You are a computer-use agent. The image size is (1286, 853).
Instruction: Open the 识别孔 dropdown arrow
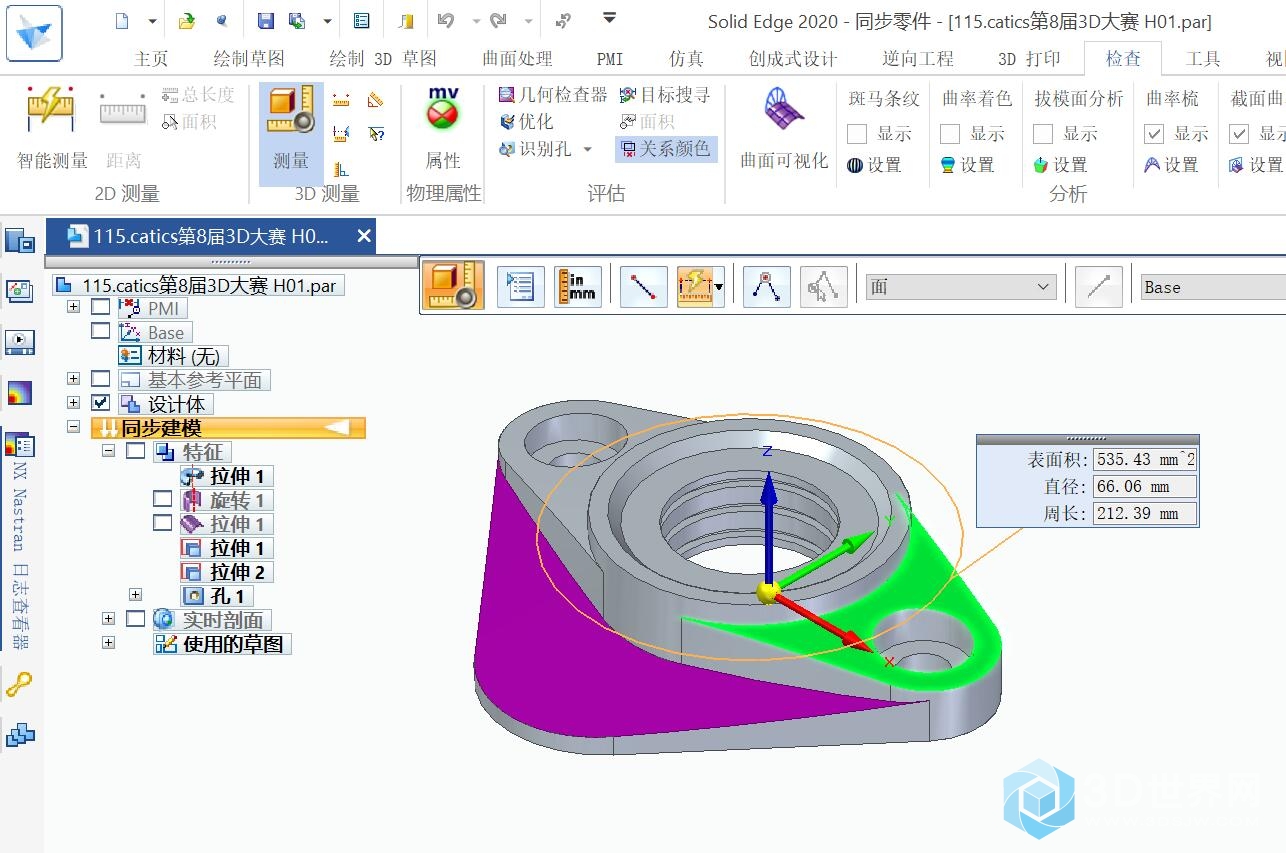tap(588, 149)
